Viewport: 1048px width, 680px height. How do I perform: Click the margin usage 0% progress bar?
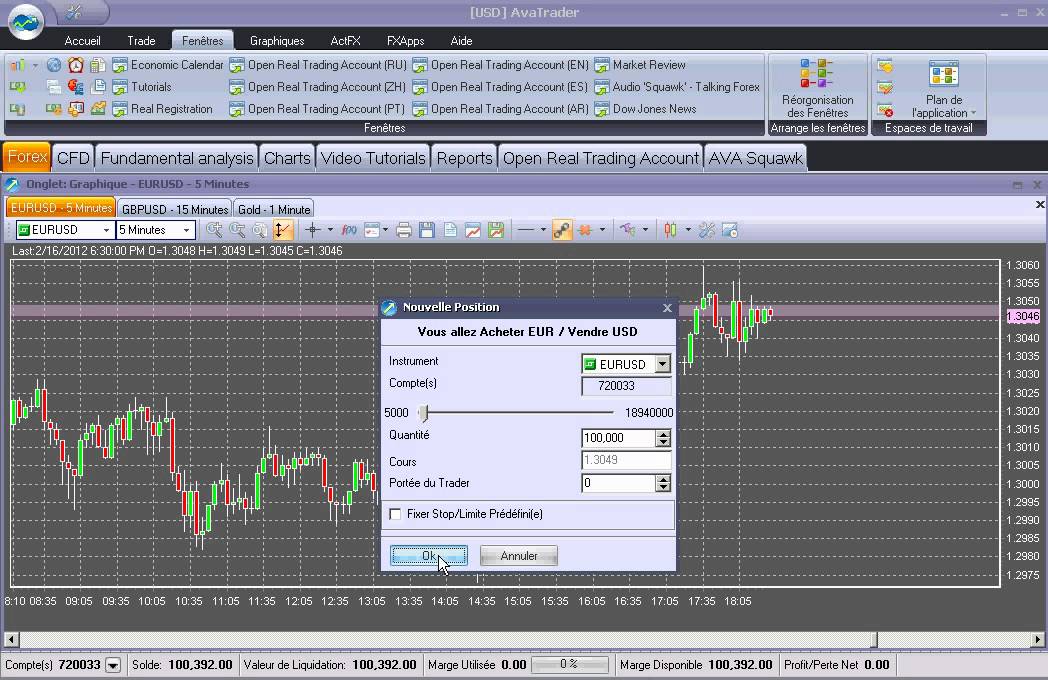[x=568, y=665]
